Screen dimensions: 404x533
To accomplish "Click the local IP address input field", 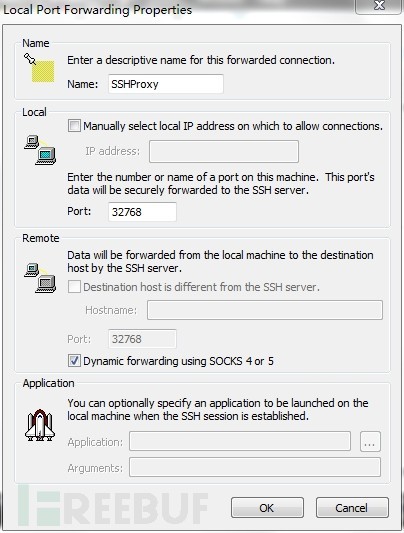I will click(224, 151).
